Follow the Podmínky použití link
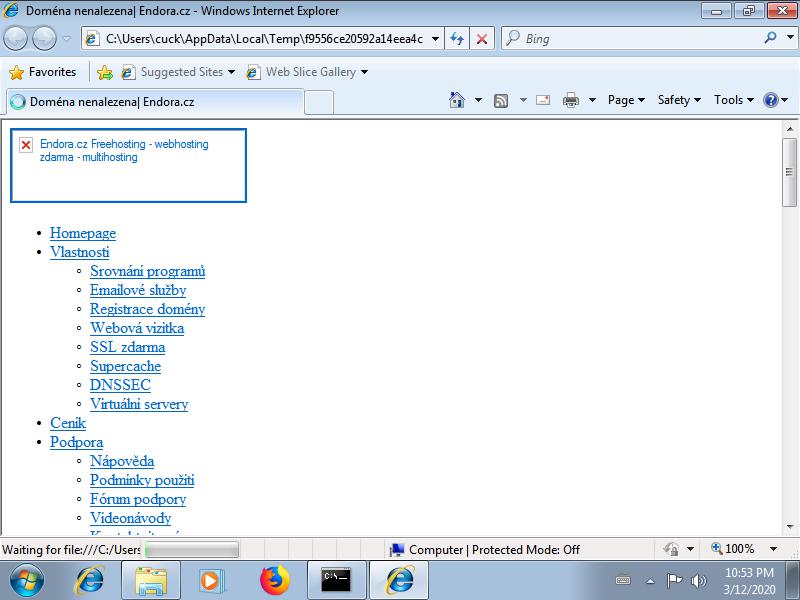 (x=142, y=480)
